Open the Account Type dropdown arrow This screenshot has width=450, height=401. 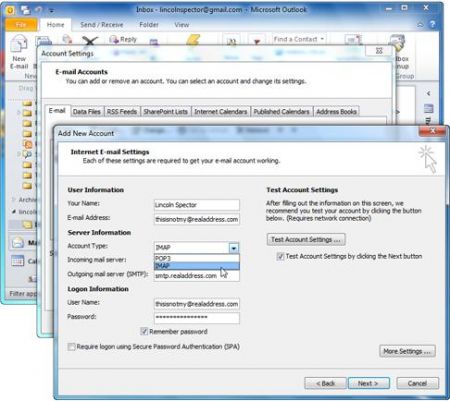pyautogui.click(x=234, y=248)
